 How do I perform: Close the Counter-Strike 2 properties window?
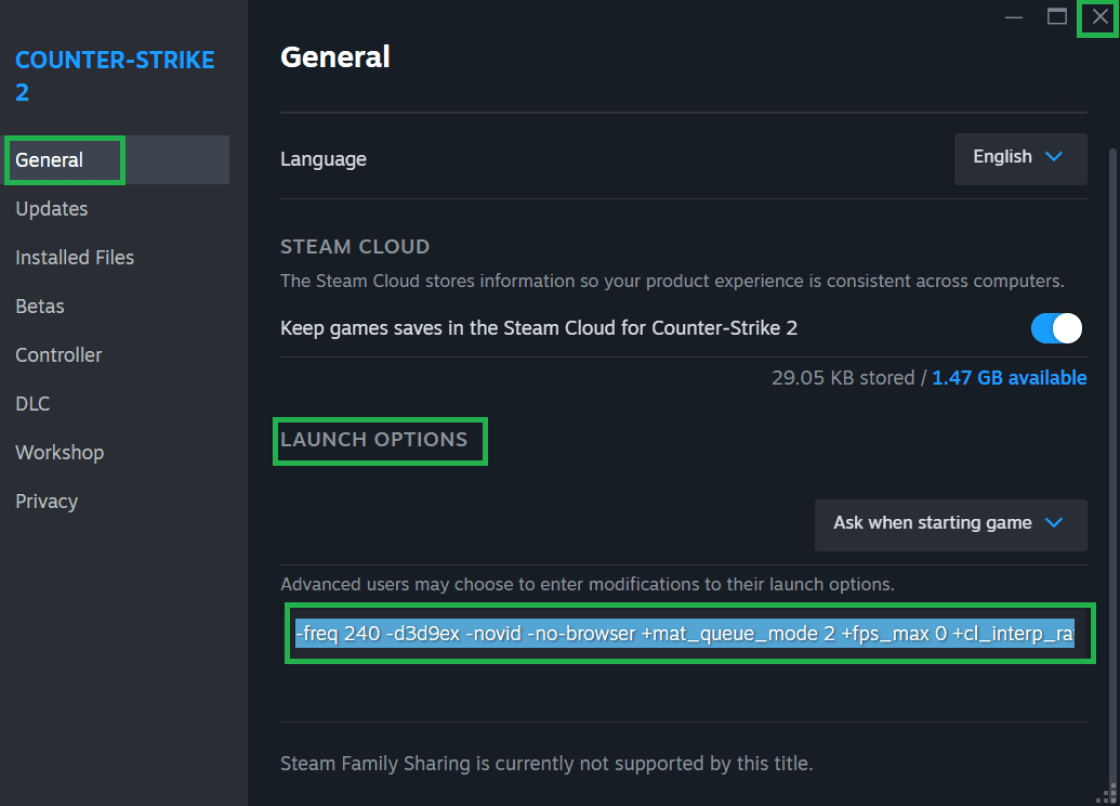pyautogui.click(x=1099, y=16)
